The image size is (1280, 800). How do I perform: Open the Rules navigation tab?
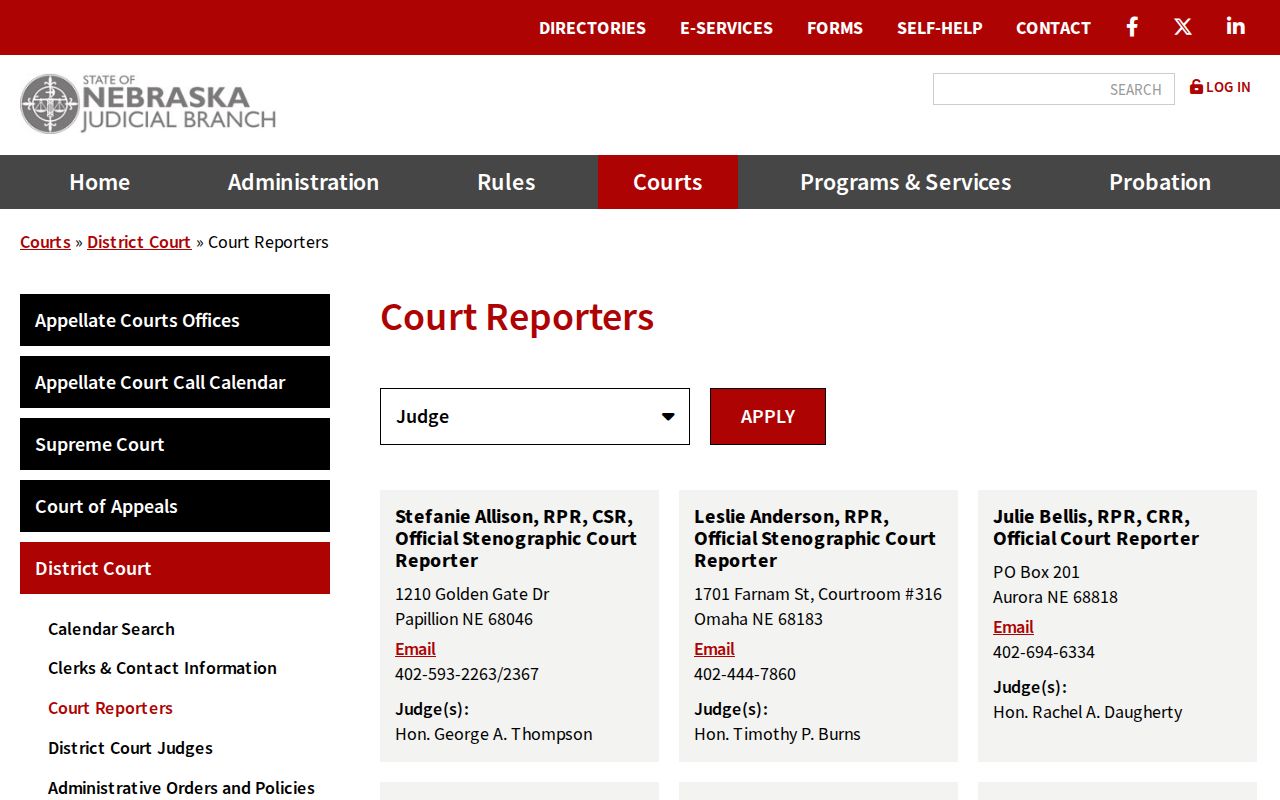(x=506, y=182)
